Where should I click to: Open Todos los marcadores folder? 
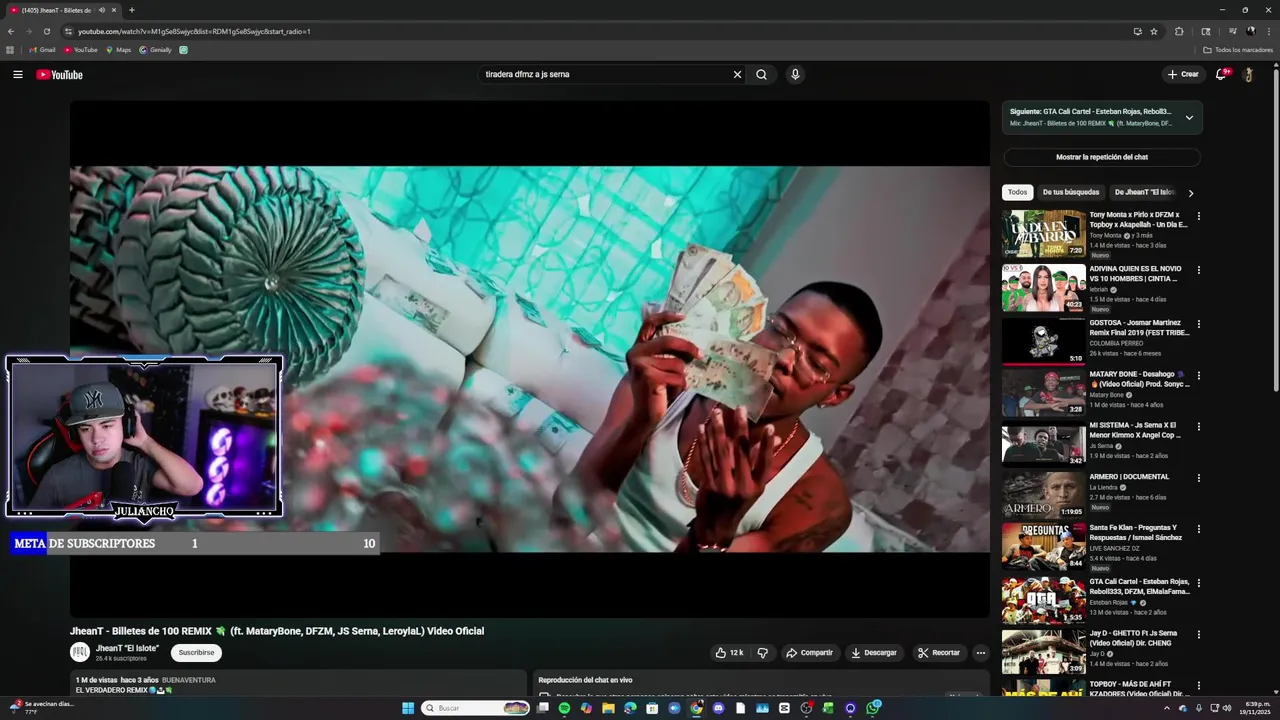pyautogui.click(x=1238, y=50)
